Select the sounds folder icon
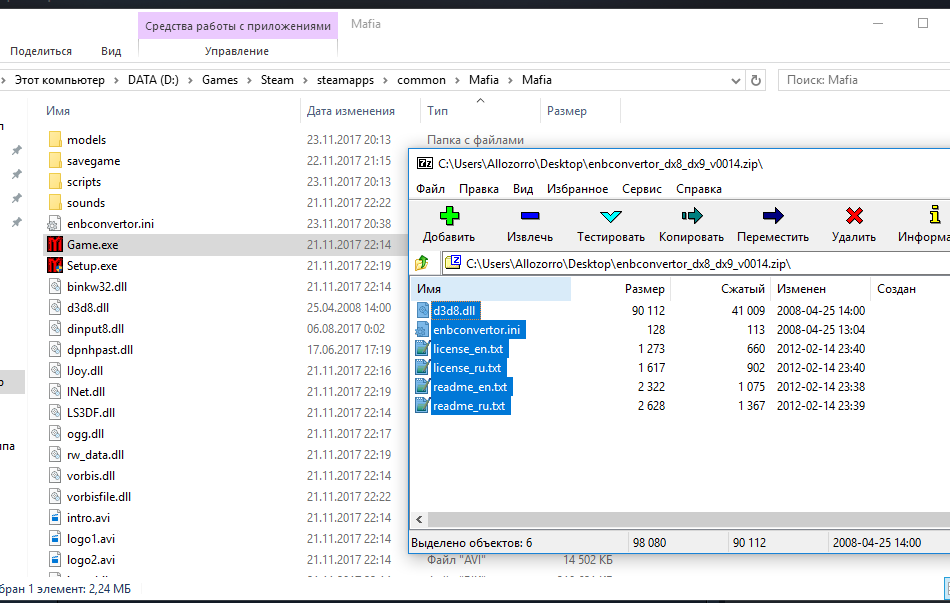 point(55,202)
